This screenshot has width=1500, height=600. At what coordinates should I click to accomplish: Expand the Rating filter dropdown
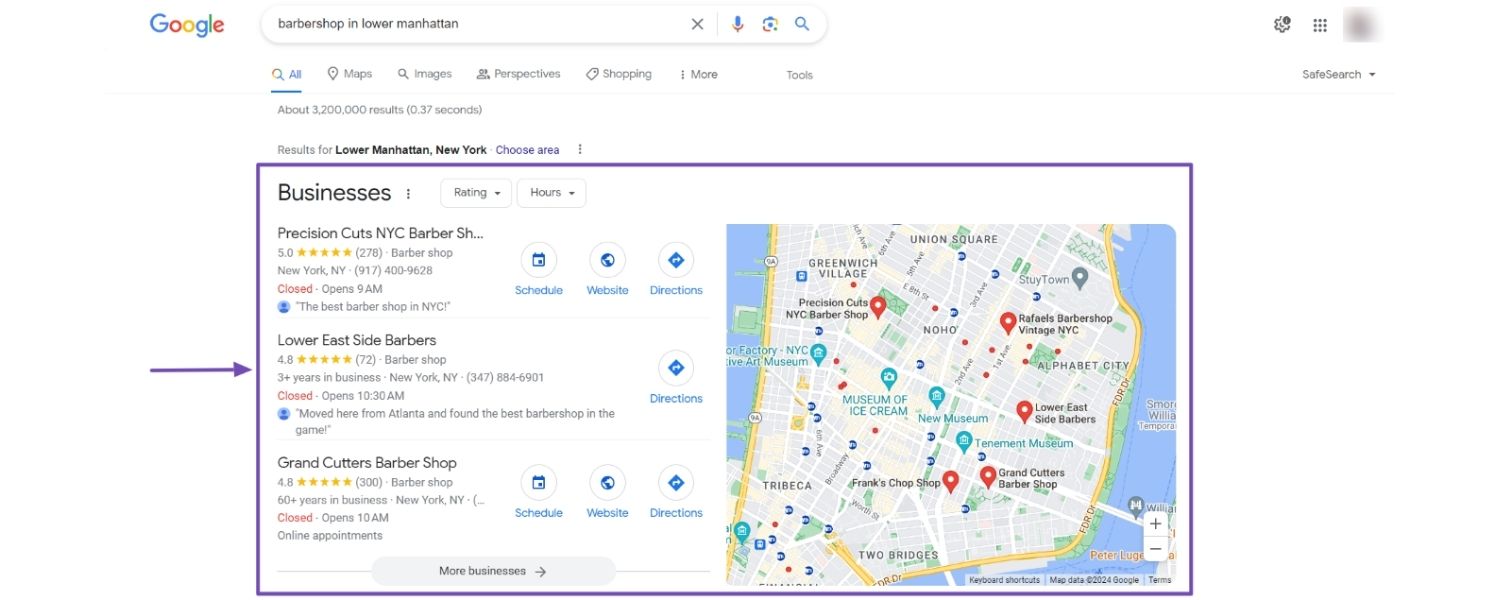coord(476,193)
